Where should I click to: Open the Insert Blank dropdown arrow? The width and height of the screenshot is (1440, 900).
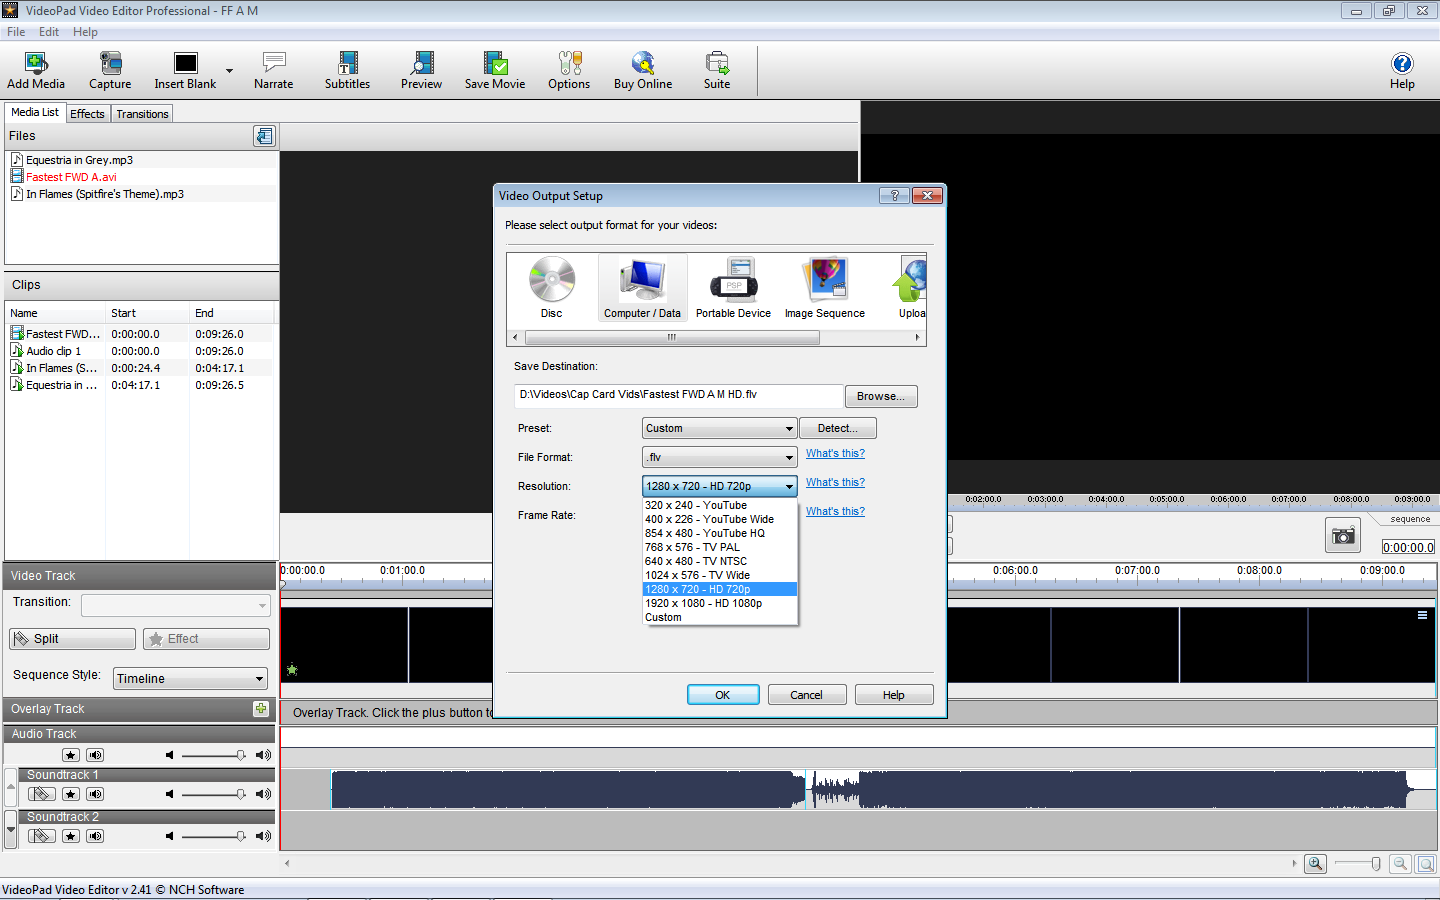[x=229, y=71]
